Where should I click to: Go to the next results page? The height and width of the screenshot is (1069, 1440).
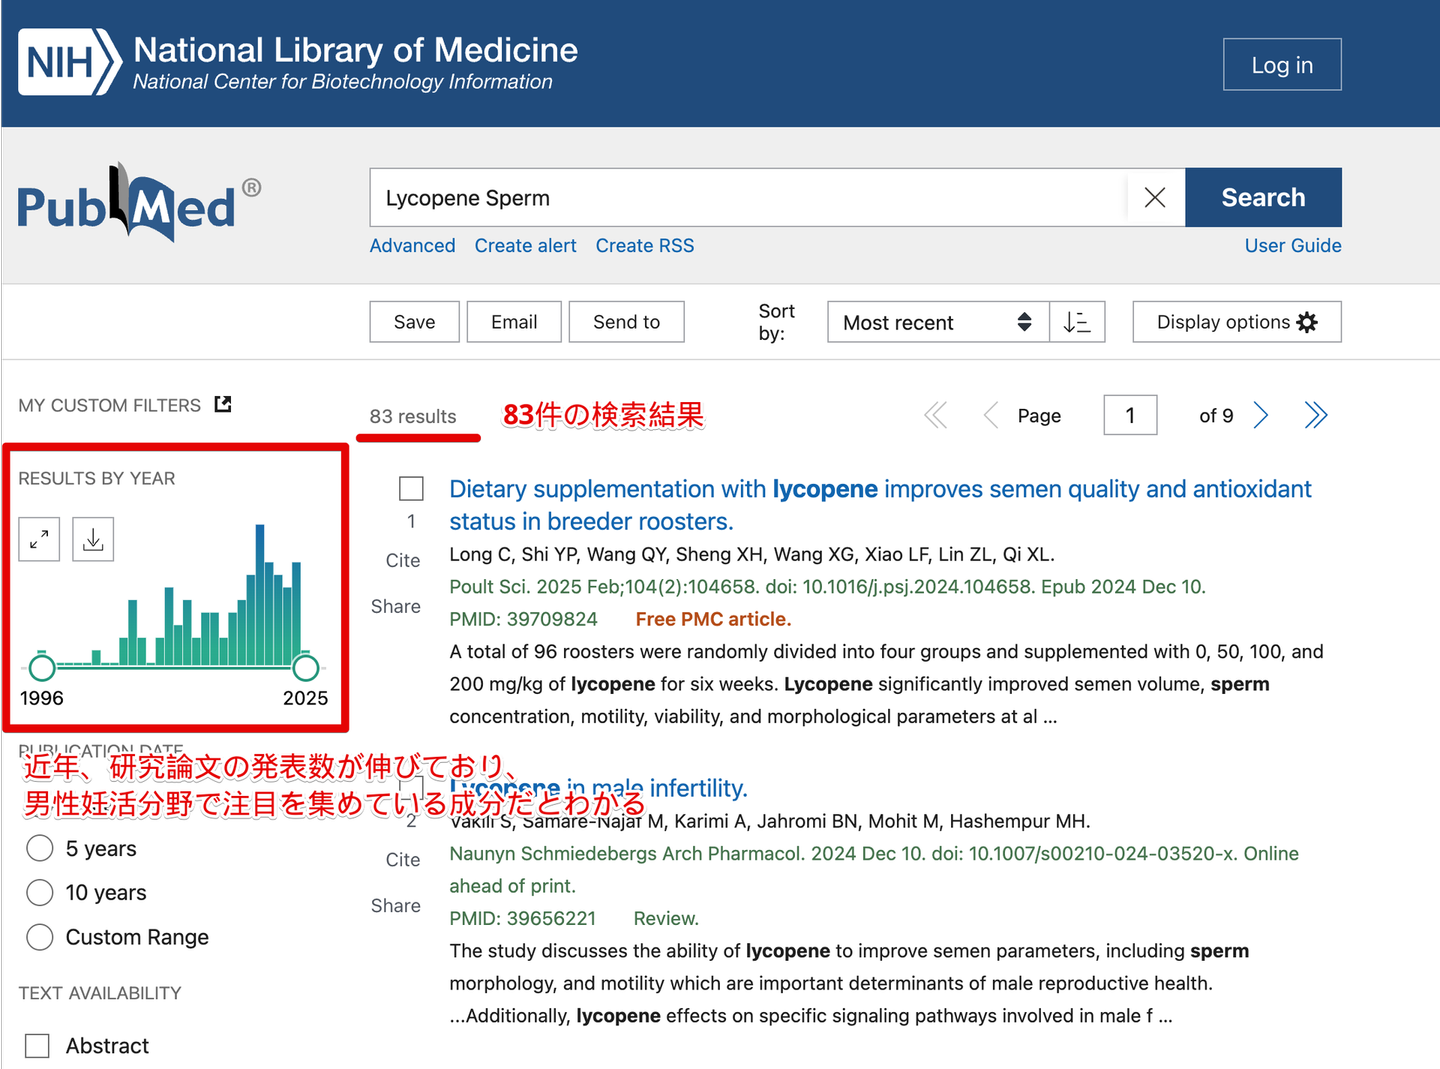[x=1261, y=415]
